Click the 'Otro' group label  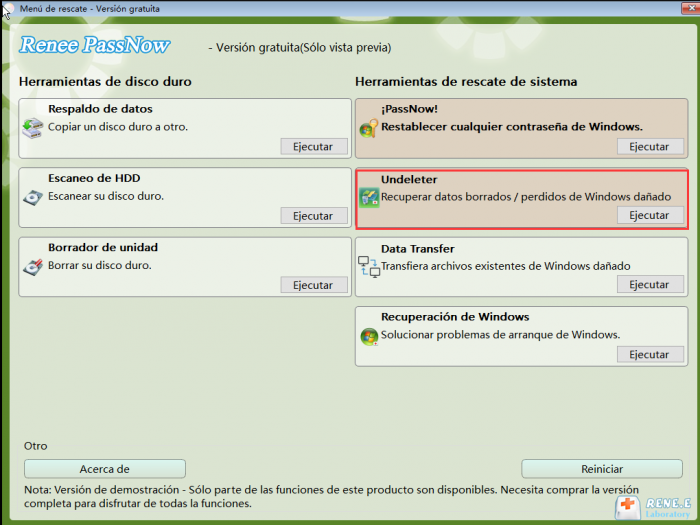[36, 446]
